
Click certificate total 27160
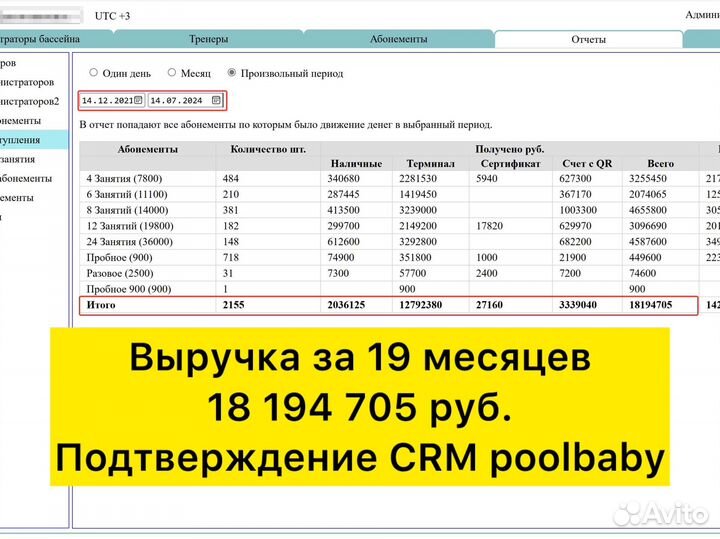[x=489, y=305]
